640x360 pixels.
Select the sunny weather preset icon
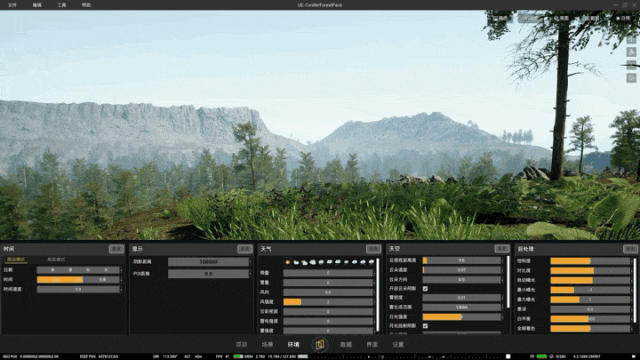[288, 262]
